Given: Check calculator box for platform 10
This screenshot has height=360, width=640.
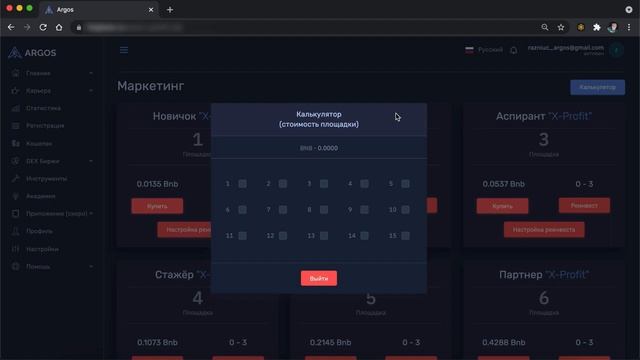Looking at the screenshot, I should [405, 210].
